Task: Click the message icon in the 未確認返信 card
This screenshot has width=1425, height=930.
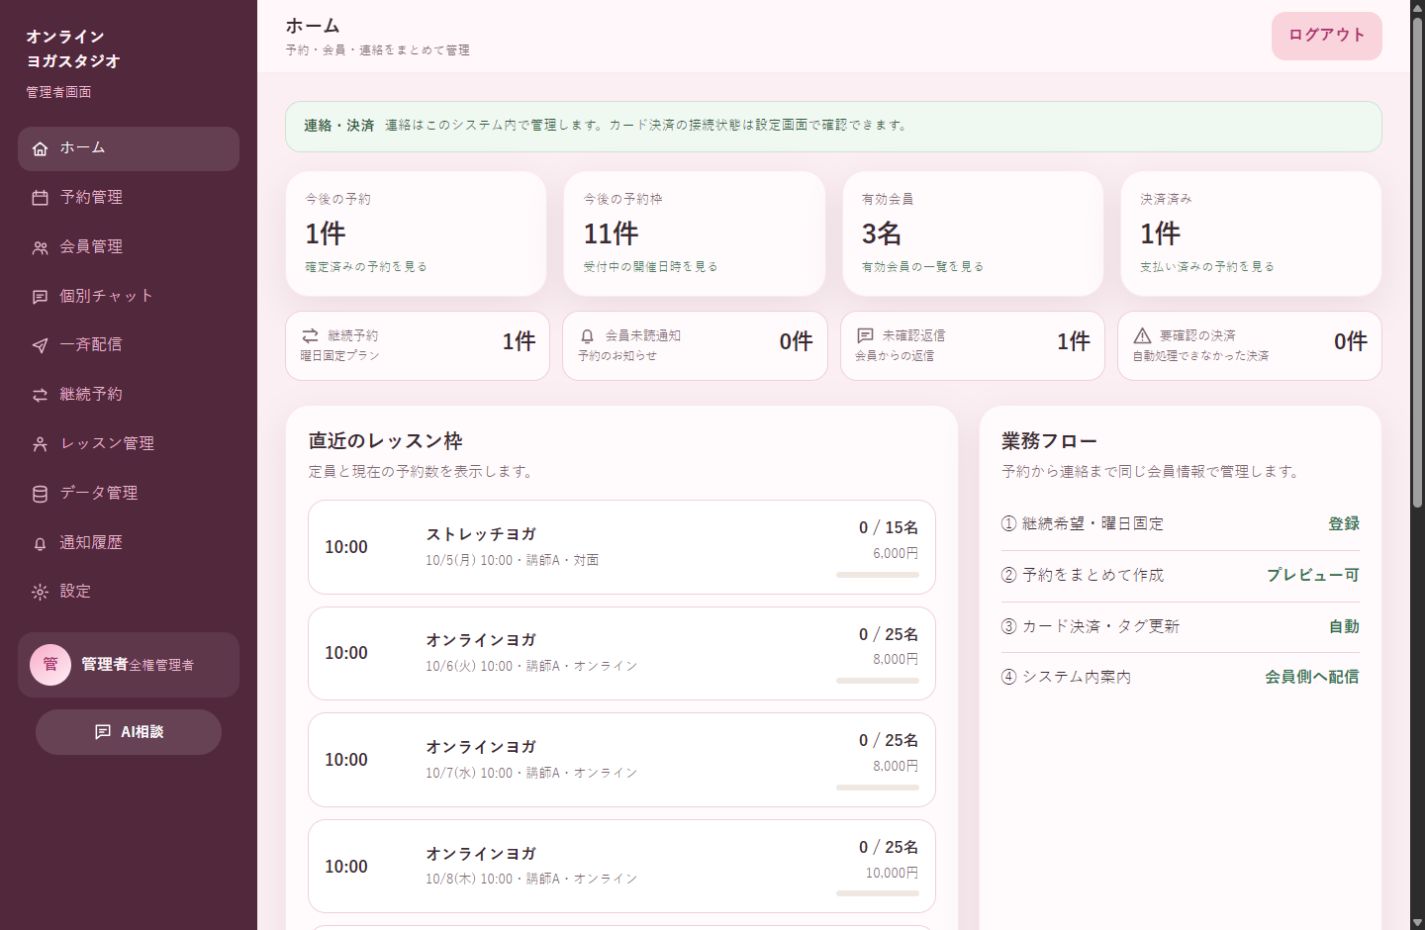Action: tap(865, 335)
